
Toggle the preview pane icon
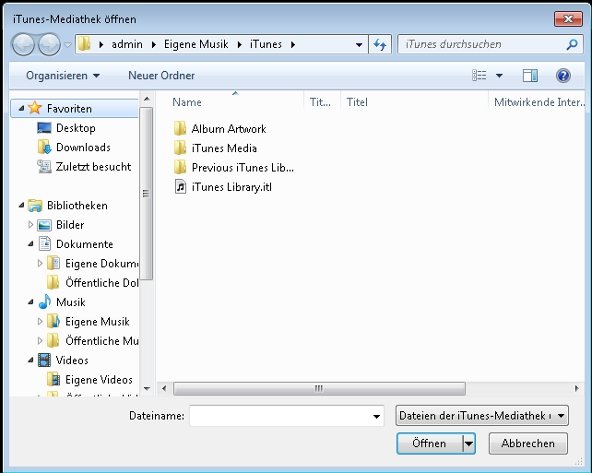point(530,75)
